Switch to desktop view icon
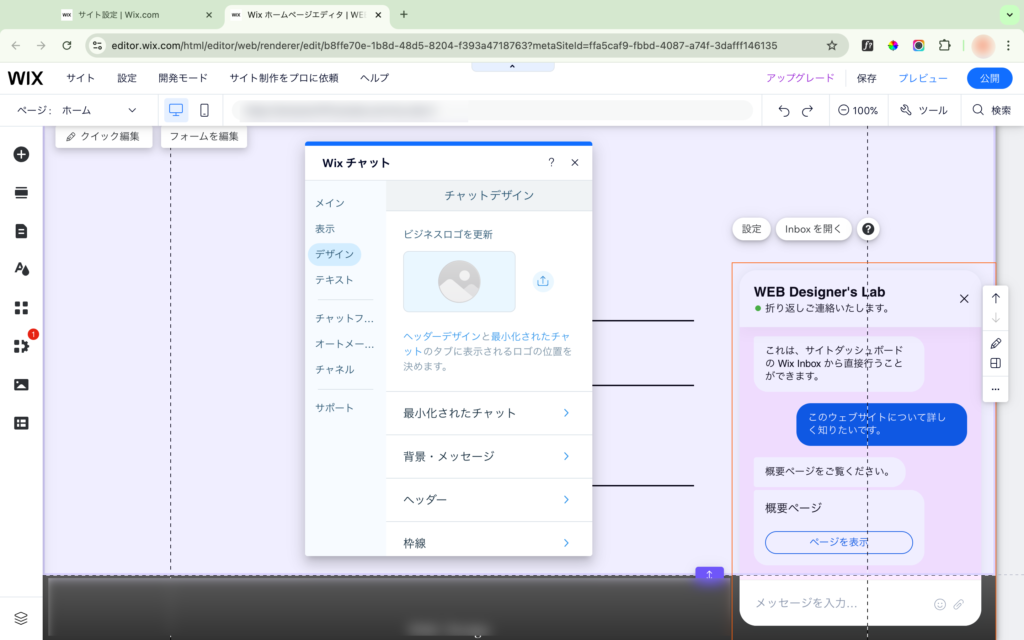 tap(176, 110)
